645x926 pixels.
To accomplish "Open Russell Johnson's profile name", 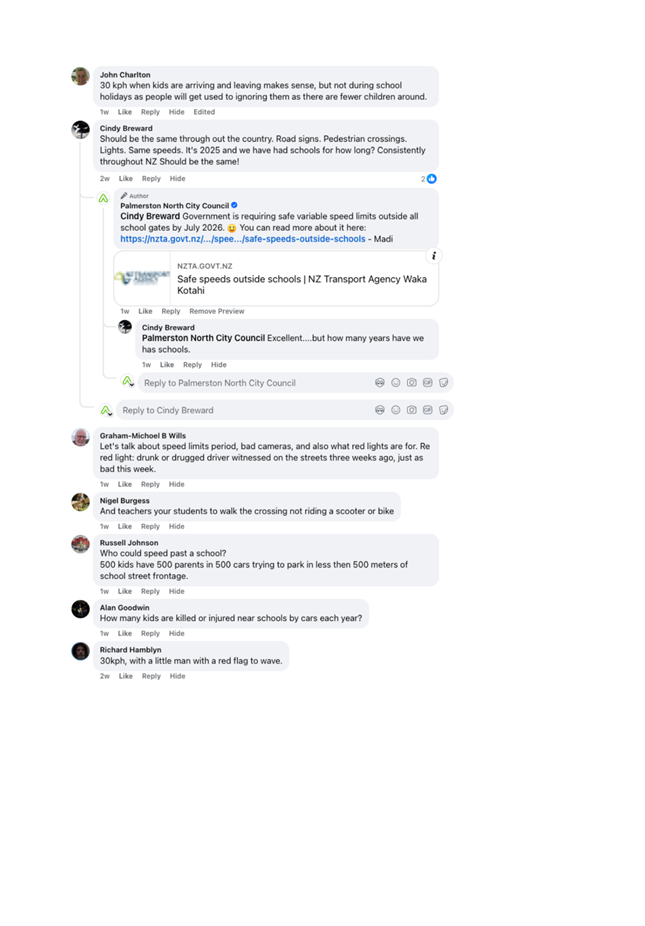I will [x=129, y=543].
